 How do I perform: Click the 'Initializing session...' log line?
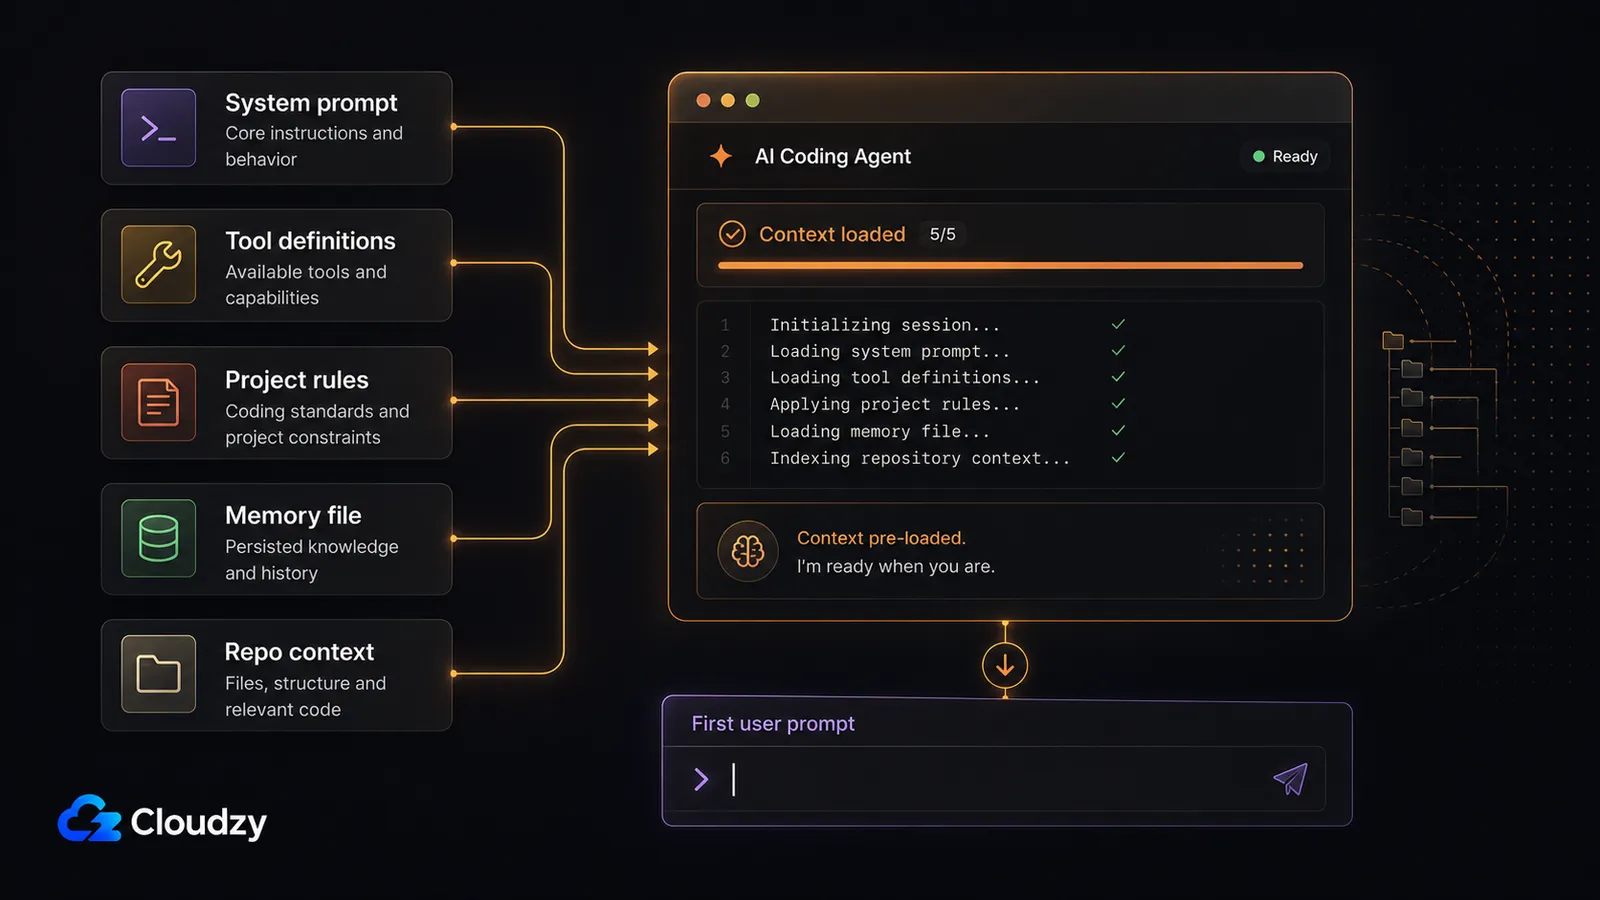tap(885, 325)
